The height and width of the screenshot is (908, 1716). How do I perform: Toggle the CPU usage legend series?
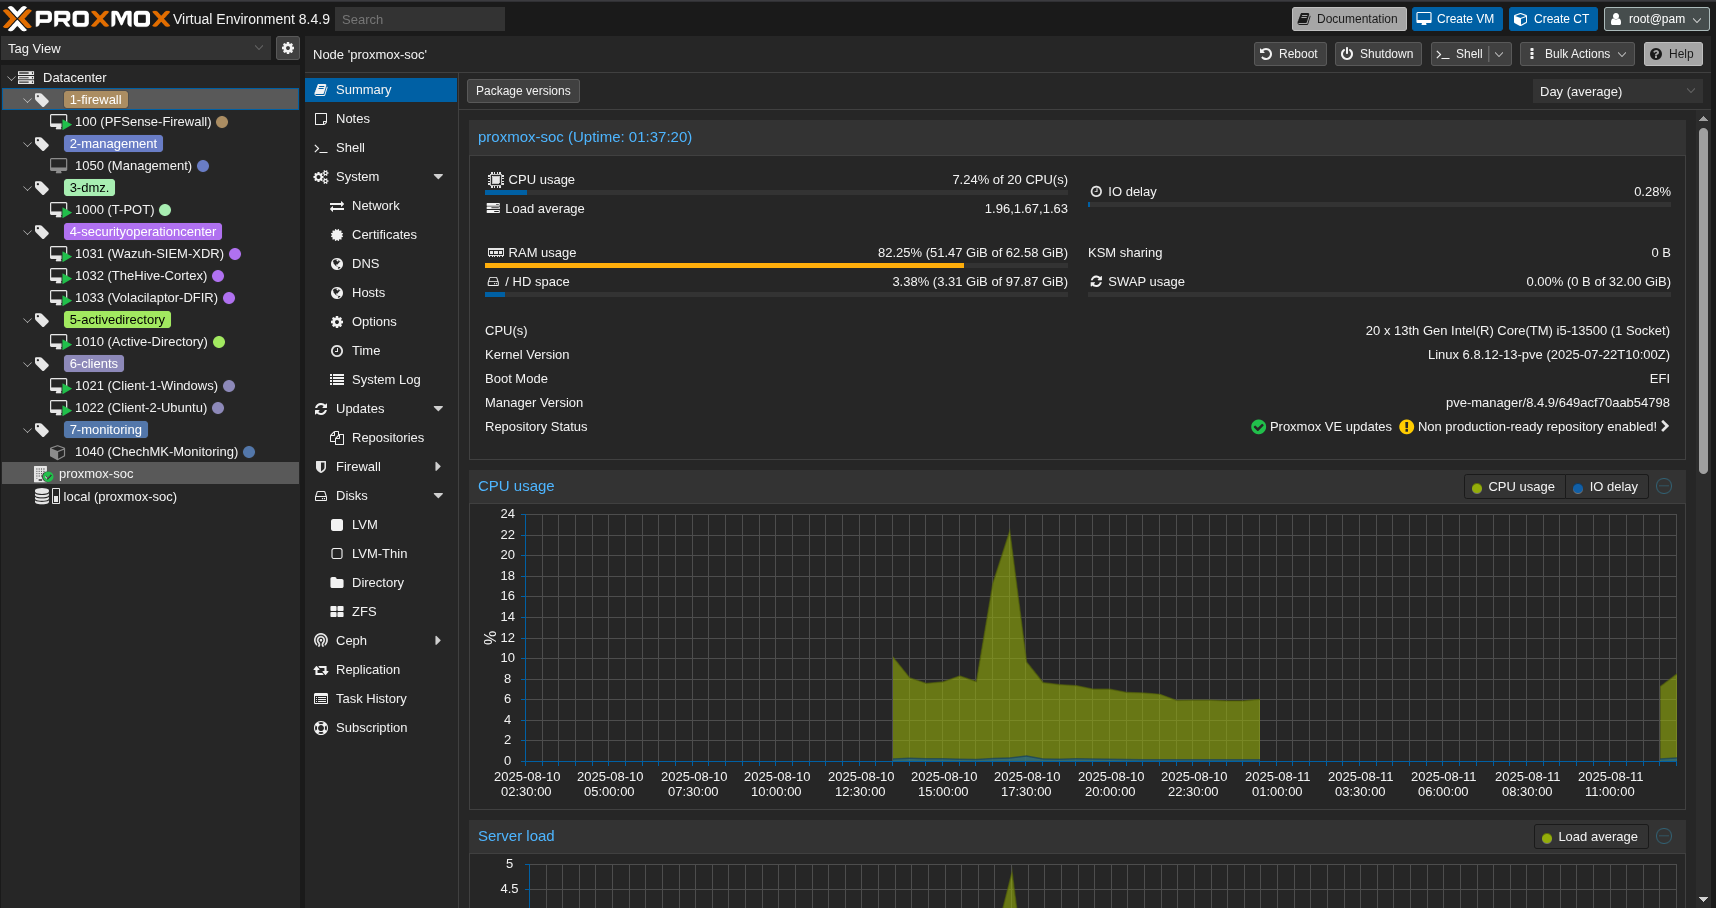1513,487
